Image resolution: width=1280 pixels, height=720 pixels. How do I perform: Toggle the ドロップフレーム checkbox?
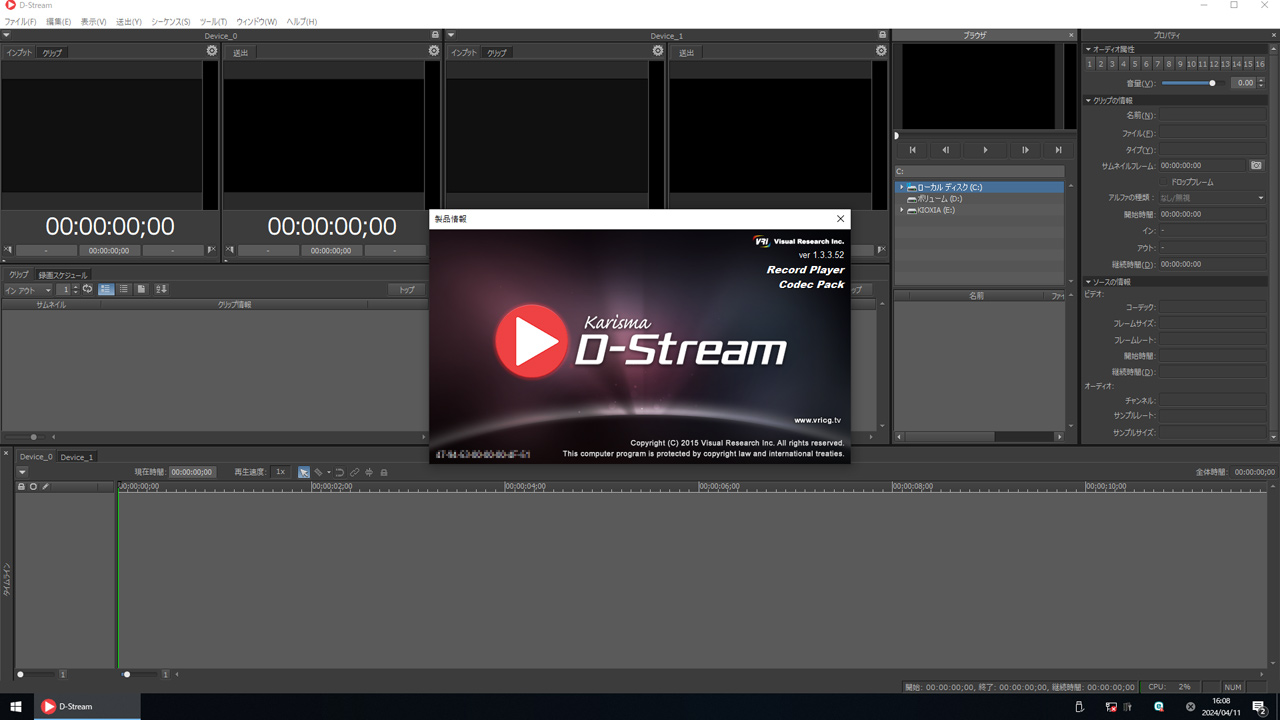[1164, 182]
